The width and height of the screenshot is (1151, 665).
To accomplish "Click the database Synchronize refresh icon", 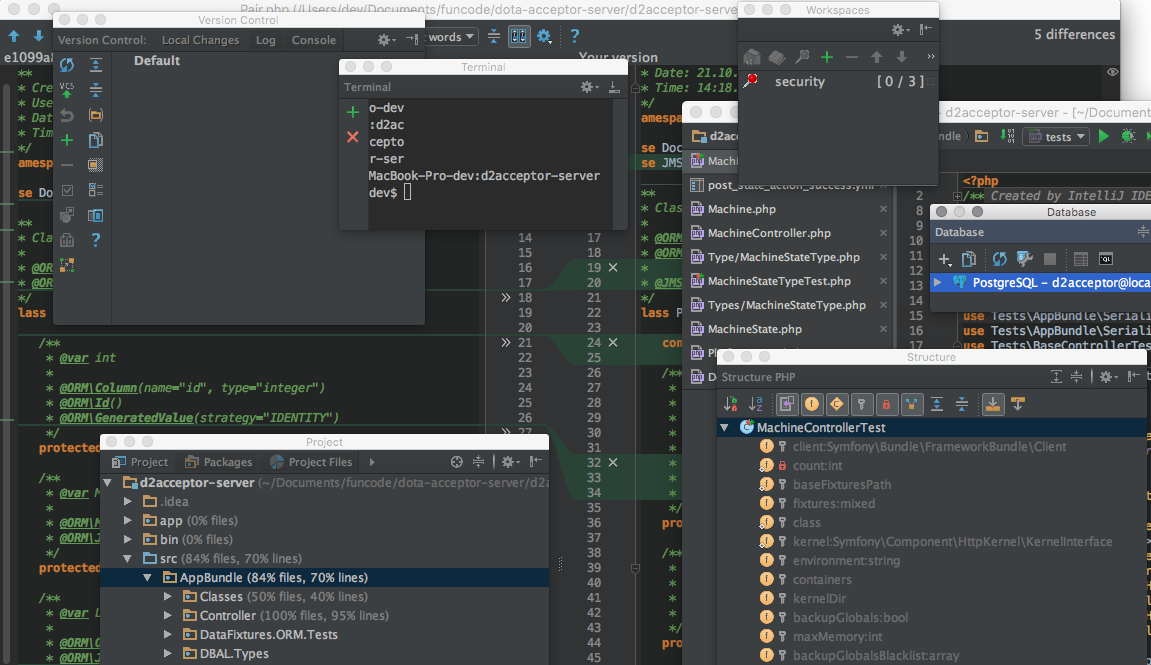I will (999, 259).
